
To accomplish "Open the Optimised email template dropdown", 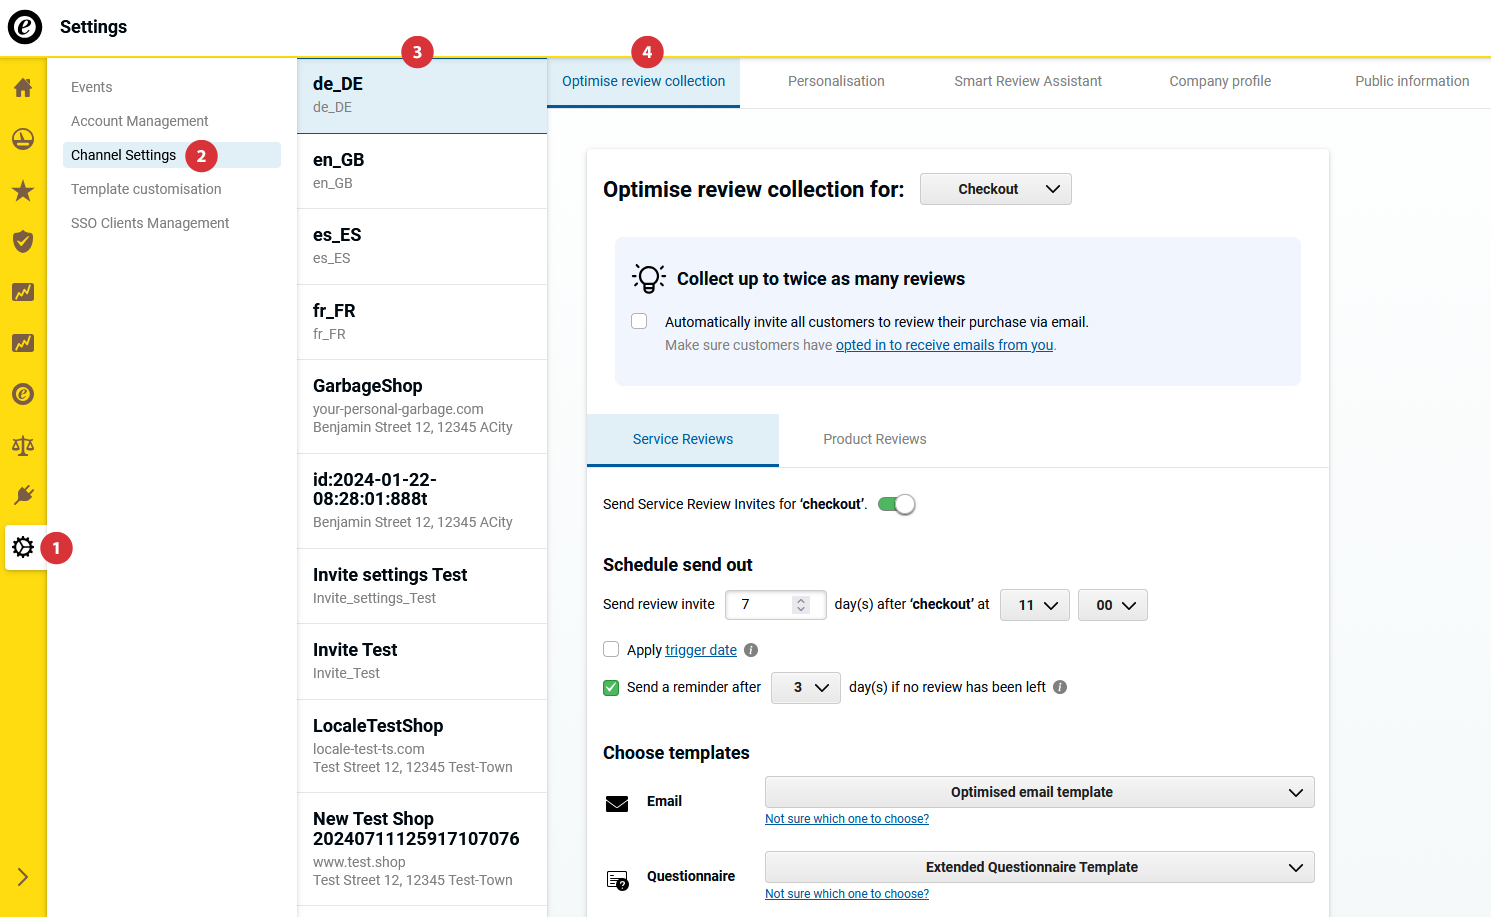I will coord(1039,792).
